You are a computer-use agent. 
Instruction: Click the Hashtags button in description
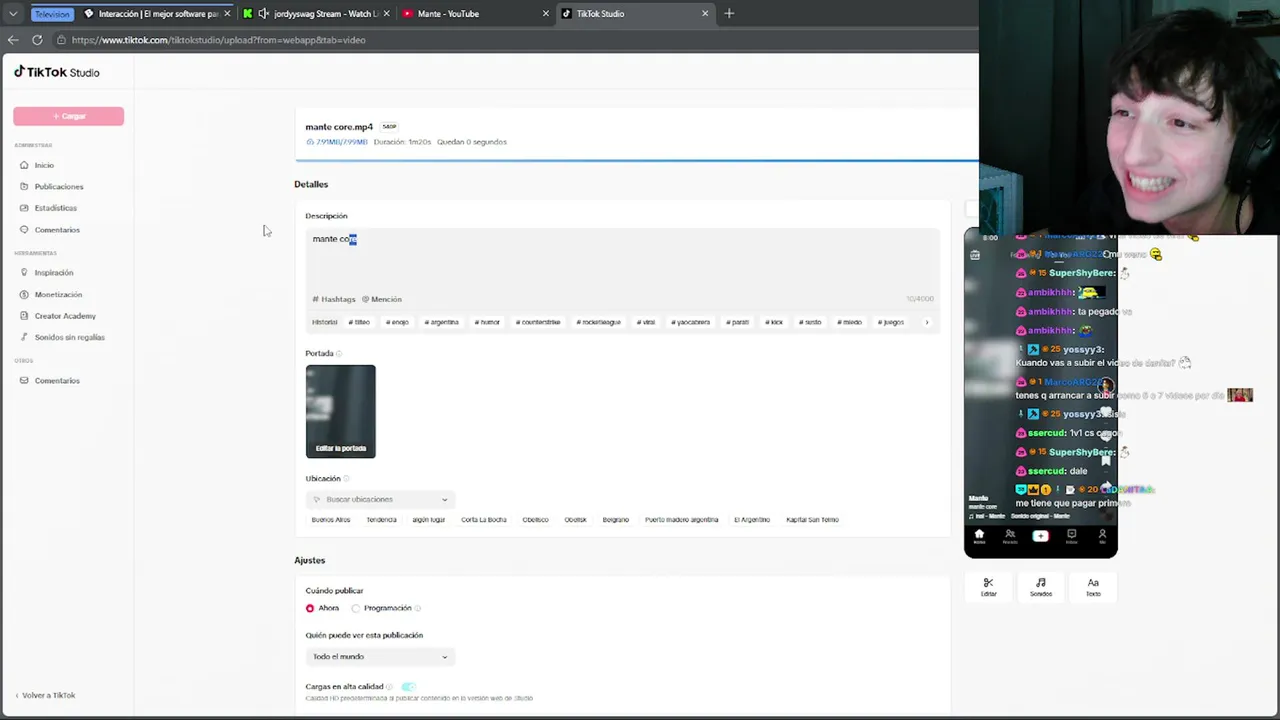334,299
